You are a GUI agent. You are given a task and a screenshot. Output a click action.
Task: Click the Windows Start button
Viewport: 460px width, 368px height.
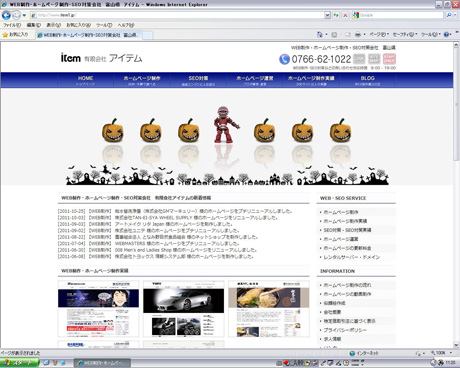[x=19, y=363]
